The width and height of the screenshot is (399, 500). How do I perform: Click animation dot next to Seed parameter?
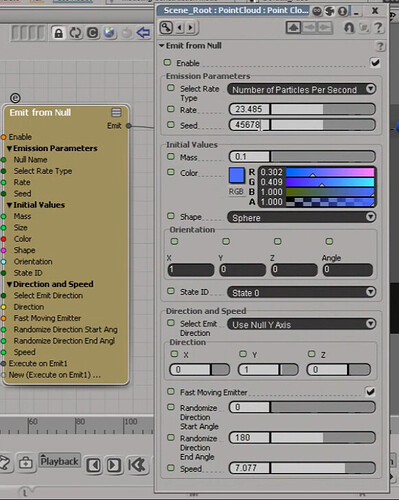point(171,125)
